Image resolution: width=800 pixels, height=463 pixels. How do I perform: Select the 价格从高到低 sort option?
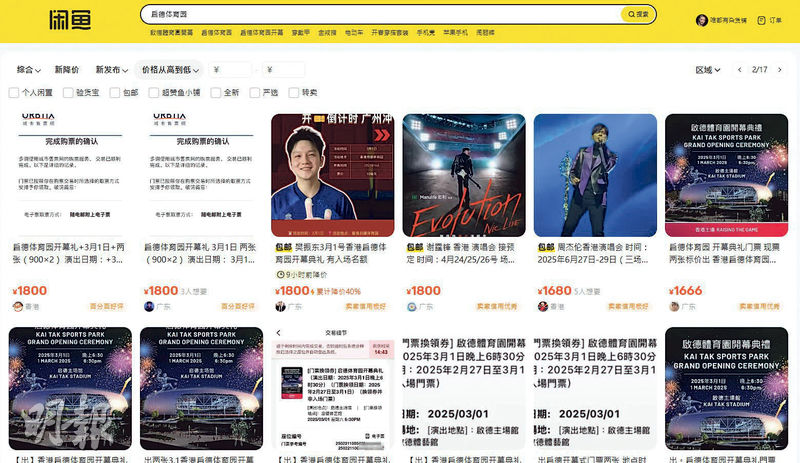pos(172,70)
